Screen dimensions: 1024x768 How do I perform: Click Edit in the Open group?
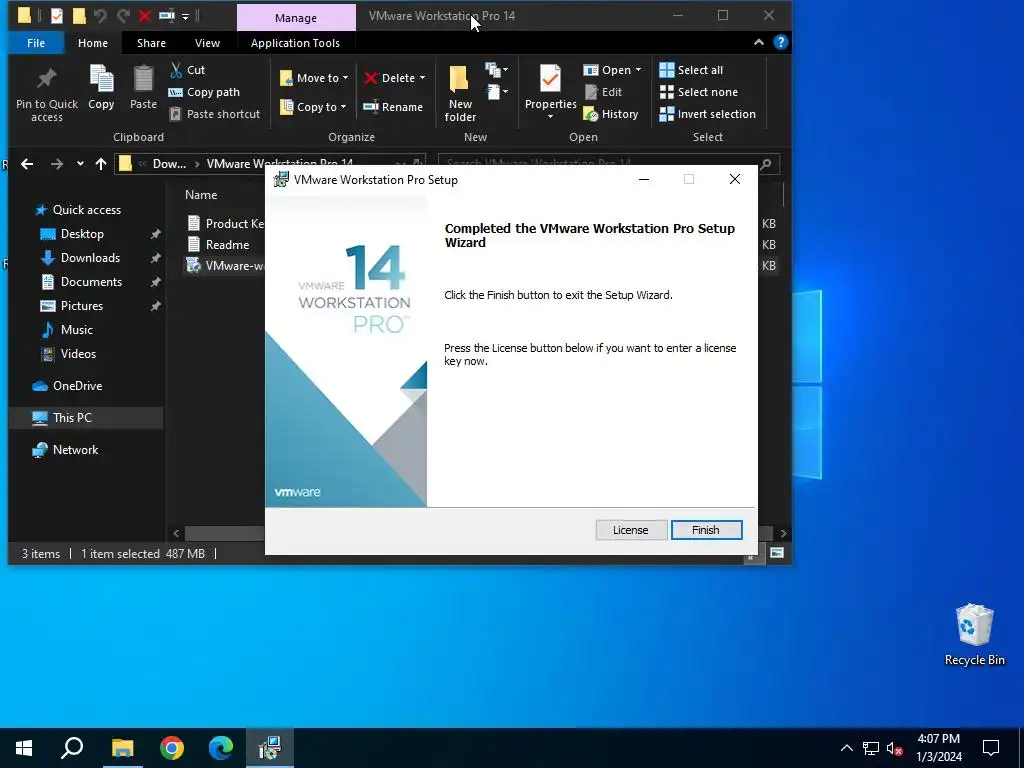coord(603,92)
